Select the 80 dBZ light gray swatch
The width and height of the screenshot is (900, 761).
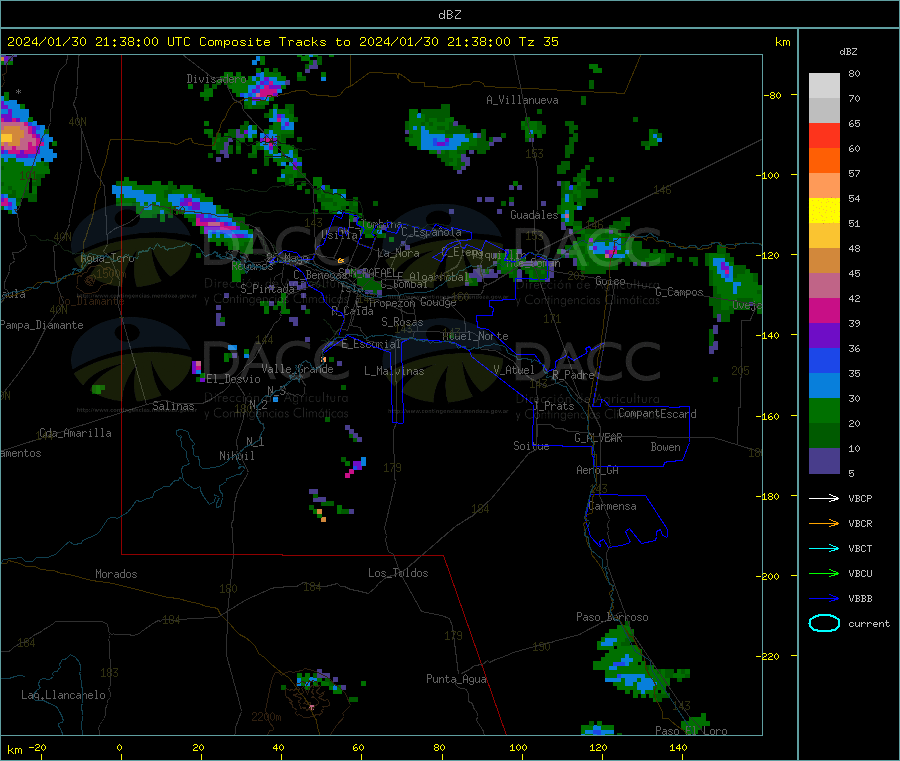click(x=824, y=86)
